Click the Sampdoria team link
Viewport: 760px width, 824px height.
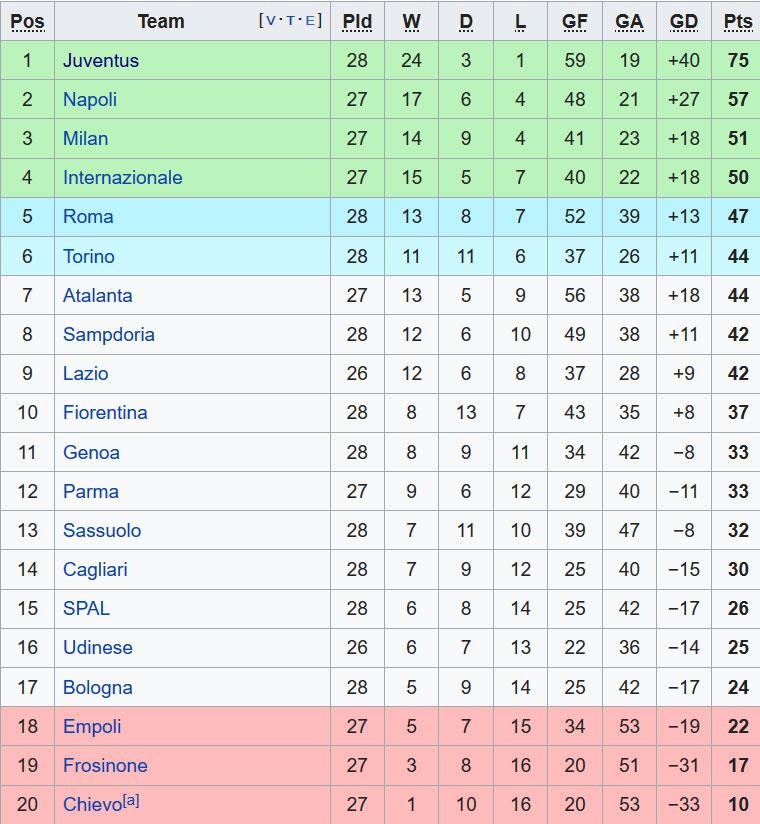point(108,334)
